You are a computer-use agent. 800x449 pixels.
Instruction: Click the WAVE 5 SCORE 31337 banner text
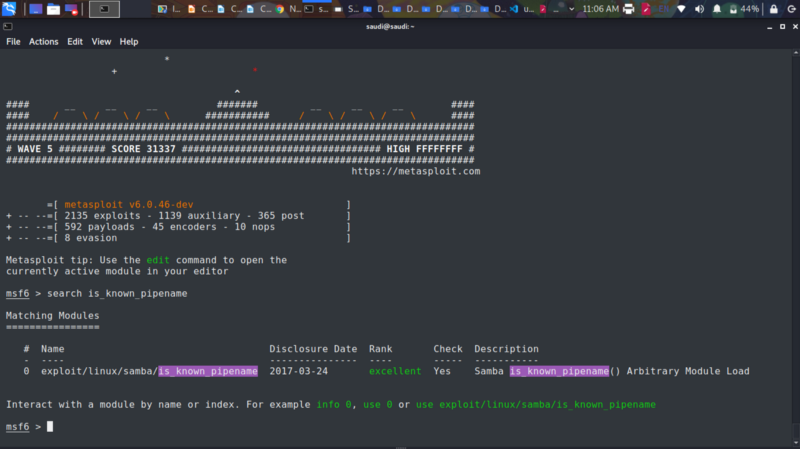point(96,149)
